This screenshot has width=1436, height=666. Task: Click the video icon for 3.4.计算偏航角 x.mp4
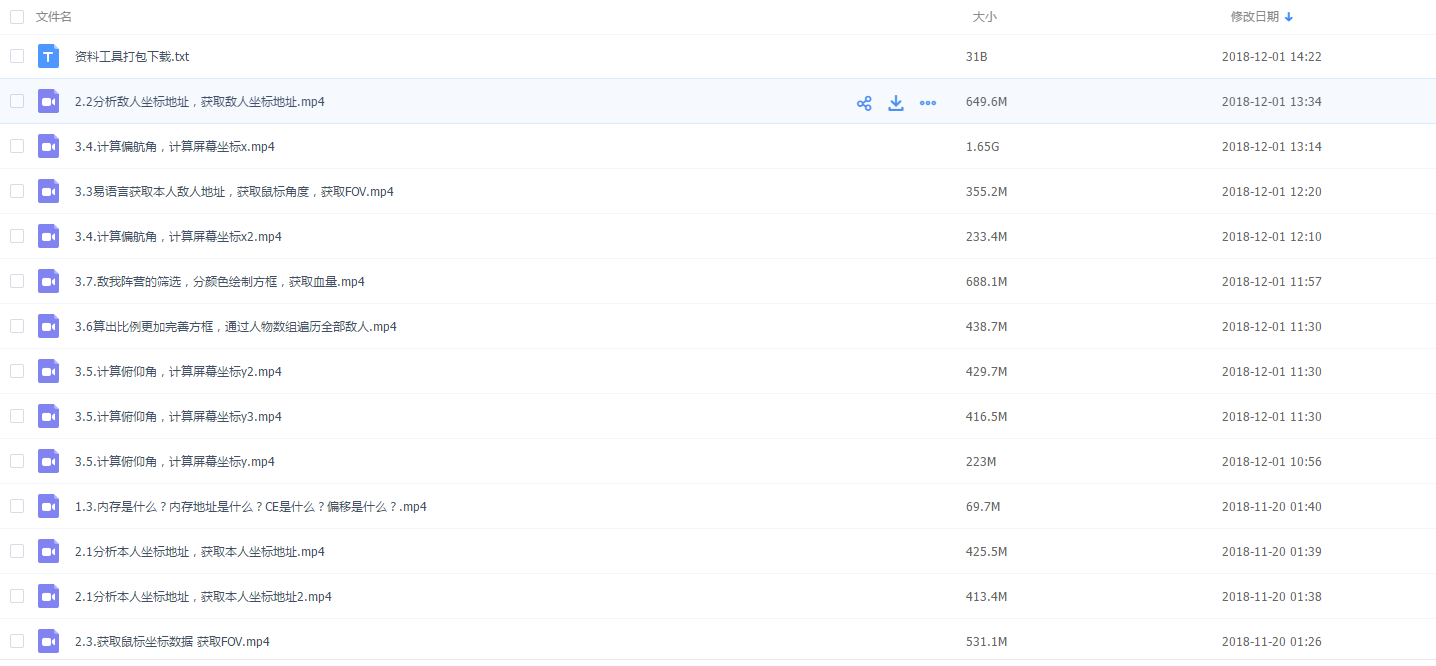[x=49, y=147]
